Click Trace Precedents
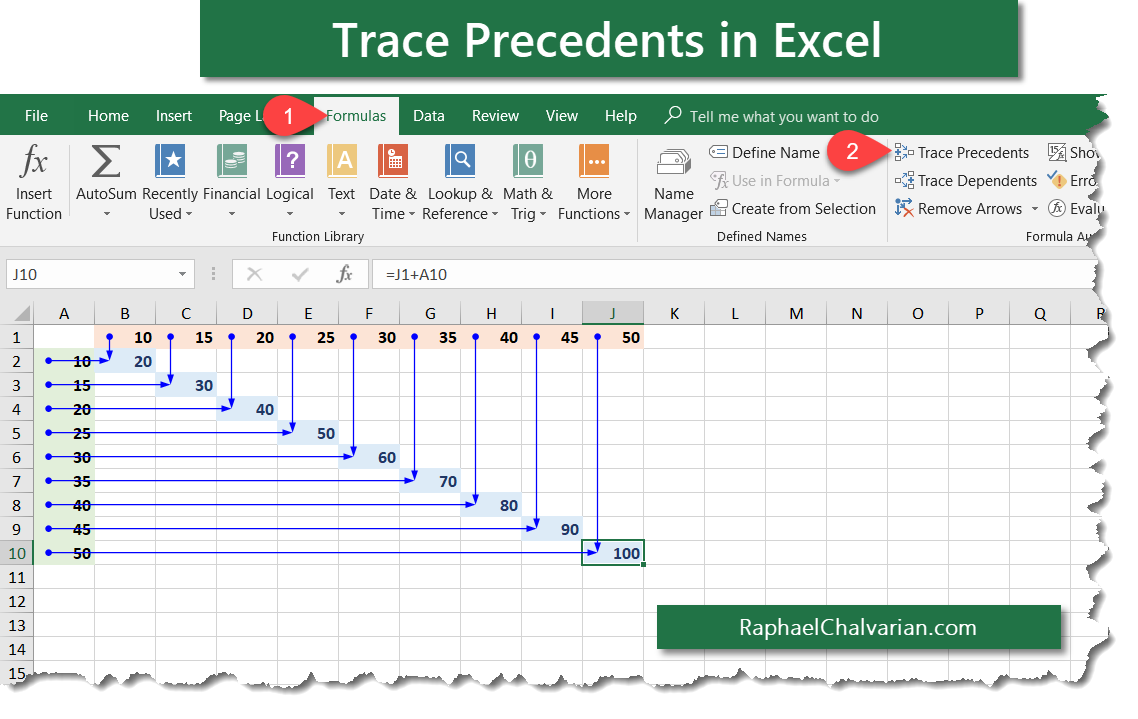Screen dimensions: 1138x719 click(962, 152)
